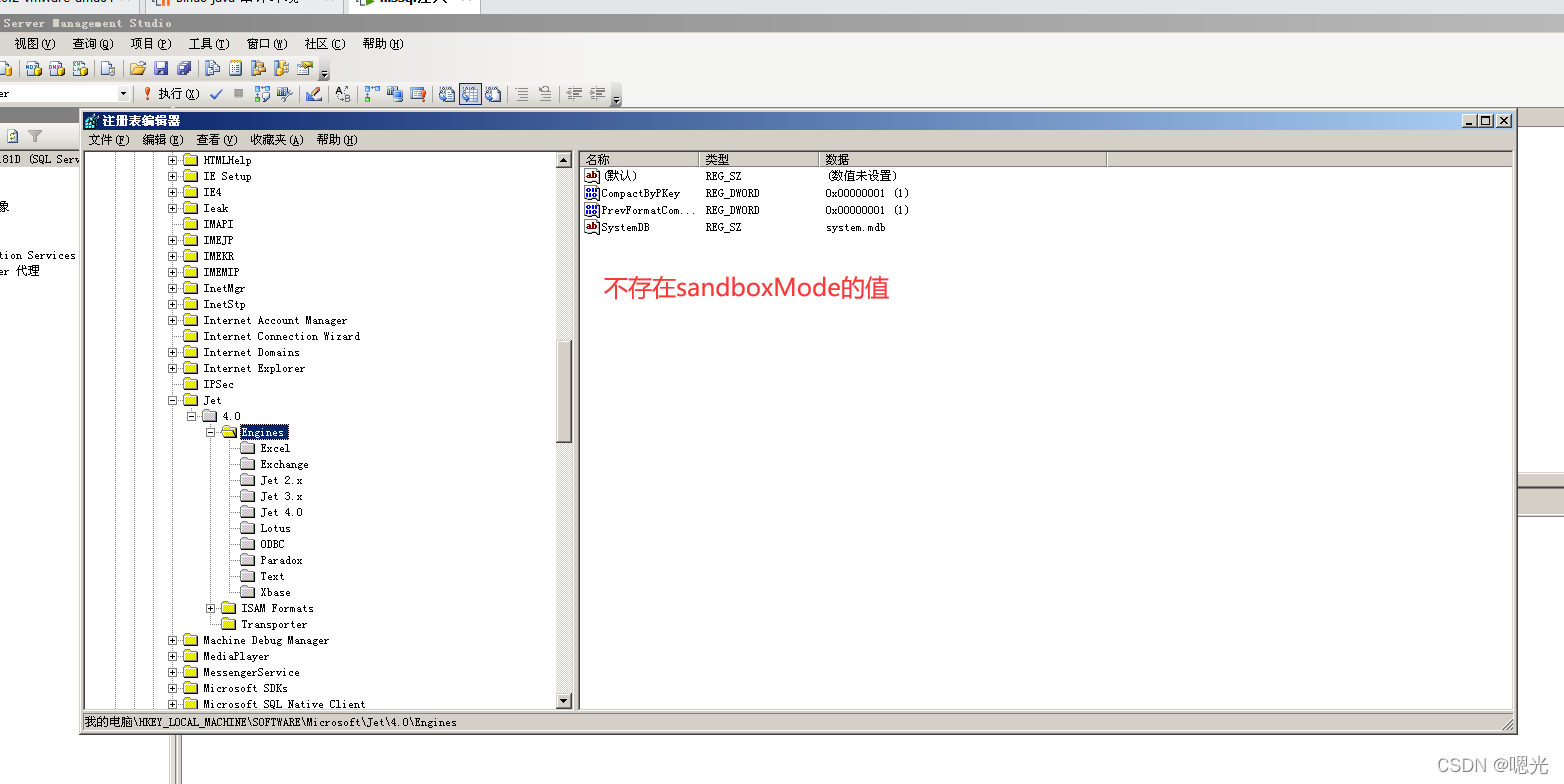The height and width of the screenshot is (784, 1564).
Task: Select the ODBC engine subkey
Action: pos(272,544)
